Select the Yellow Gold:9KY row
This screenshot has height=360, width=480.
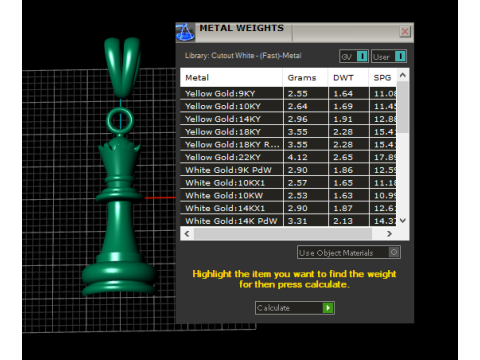click(x=288, y=94)
